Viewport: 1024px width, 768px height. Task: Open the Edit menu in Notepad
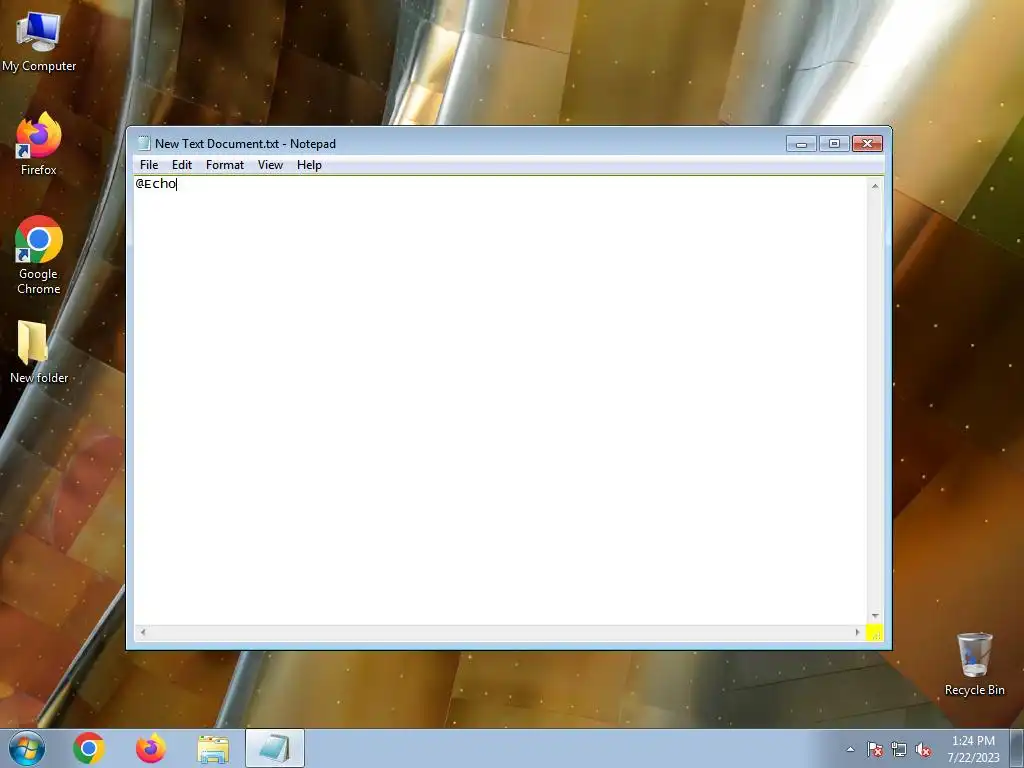click(x=182, y=165)
